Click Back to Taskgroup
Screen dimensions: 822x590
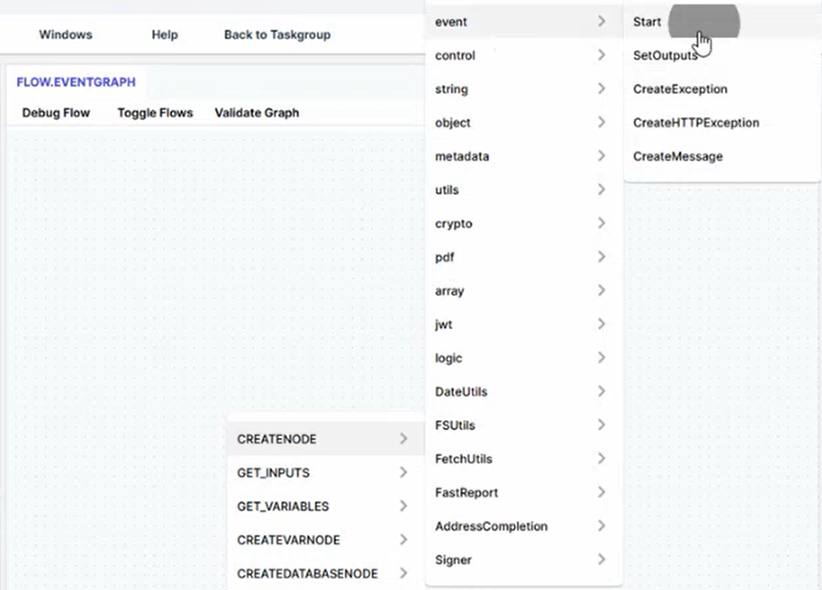click(x=277, y=35)
